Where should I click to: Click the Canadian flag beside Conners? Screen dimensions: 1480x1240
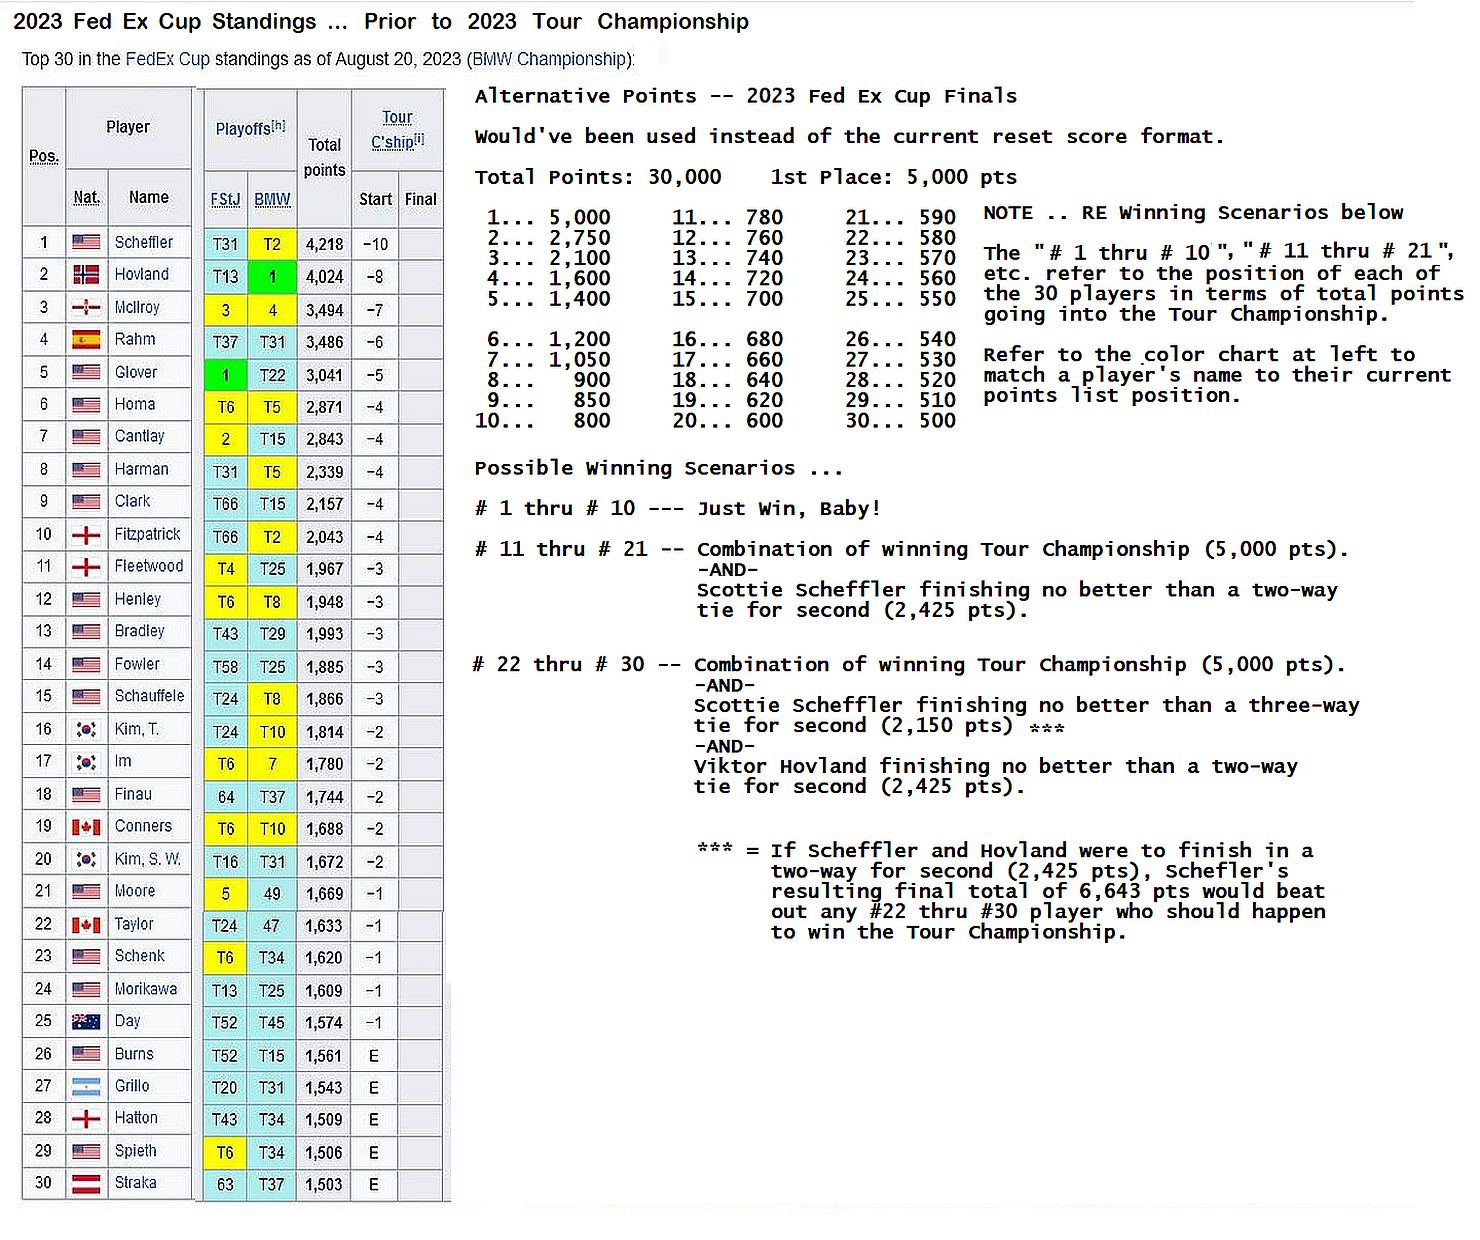pyautogui.click(x=86, y=827)
